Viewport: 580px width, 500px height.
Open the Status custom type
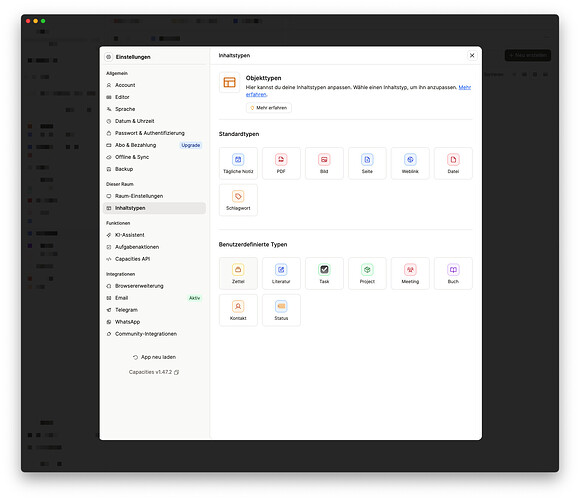tap(281, 310)
